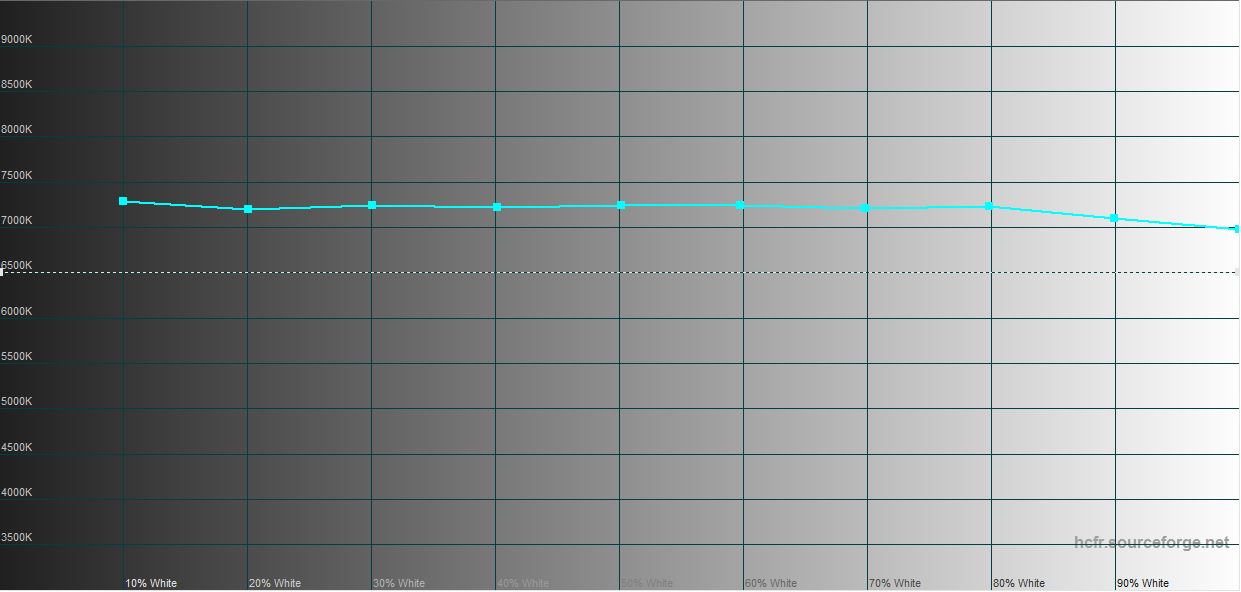This screenshot has height=592, width=1241.
Task: Click the cyan data point at 10% White
Action: [x=123, y=201]
